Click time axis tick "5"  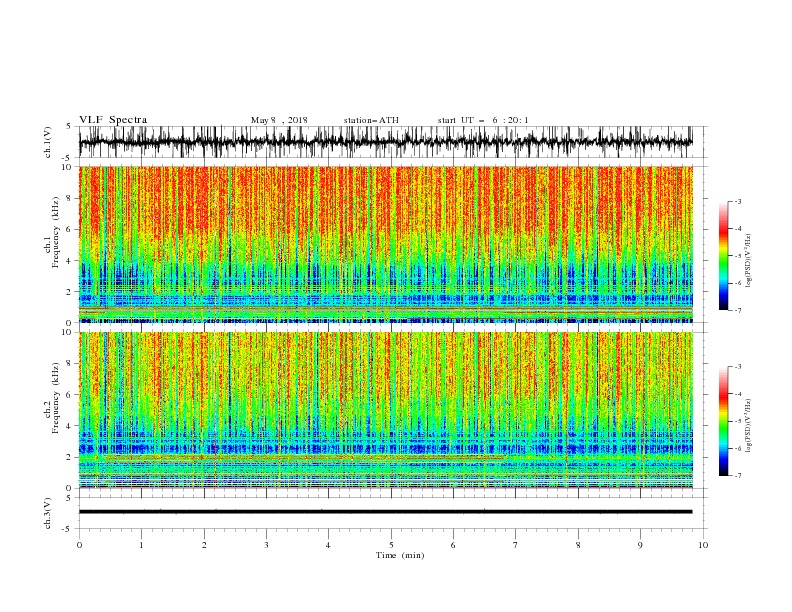pyautogui.click(x=391, y=545)
